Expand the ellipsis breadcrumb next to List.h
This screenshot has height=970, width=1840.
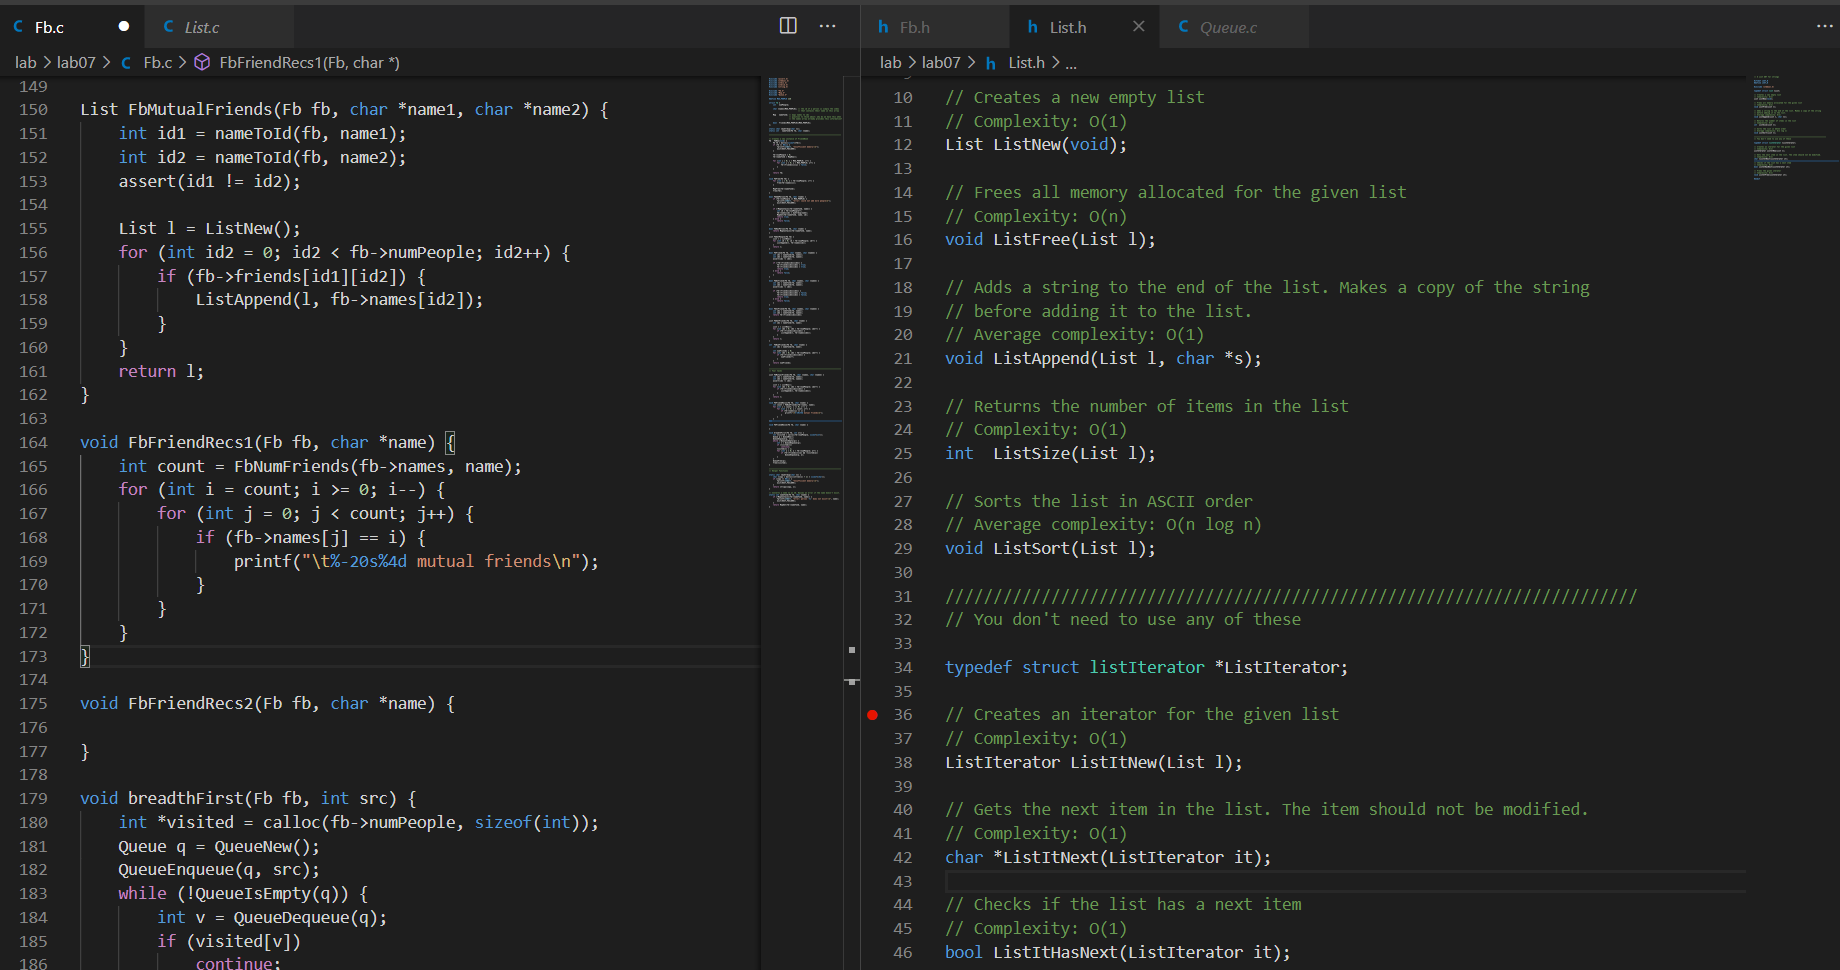click(x=1070, y=62)
